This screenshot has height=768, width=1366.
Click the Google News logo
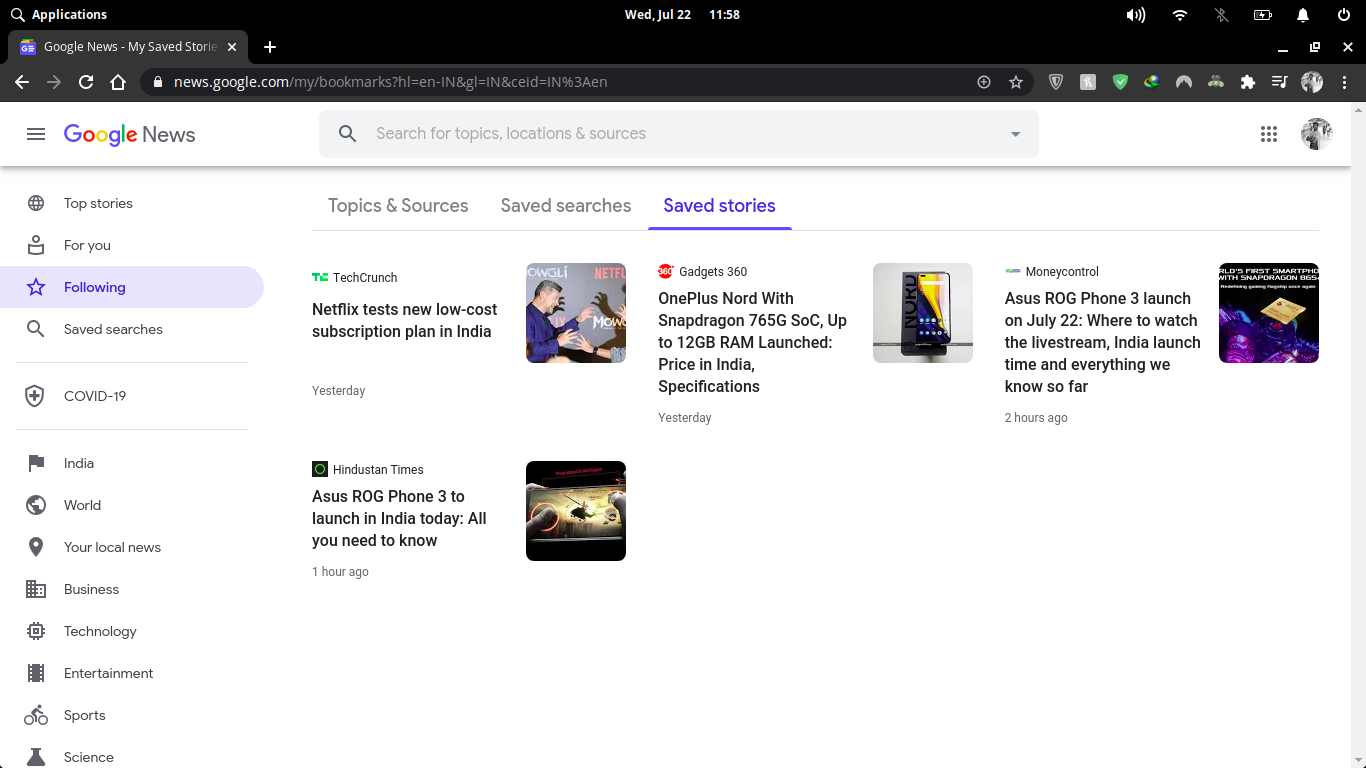click(130, 135)
